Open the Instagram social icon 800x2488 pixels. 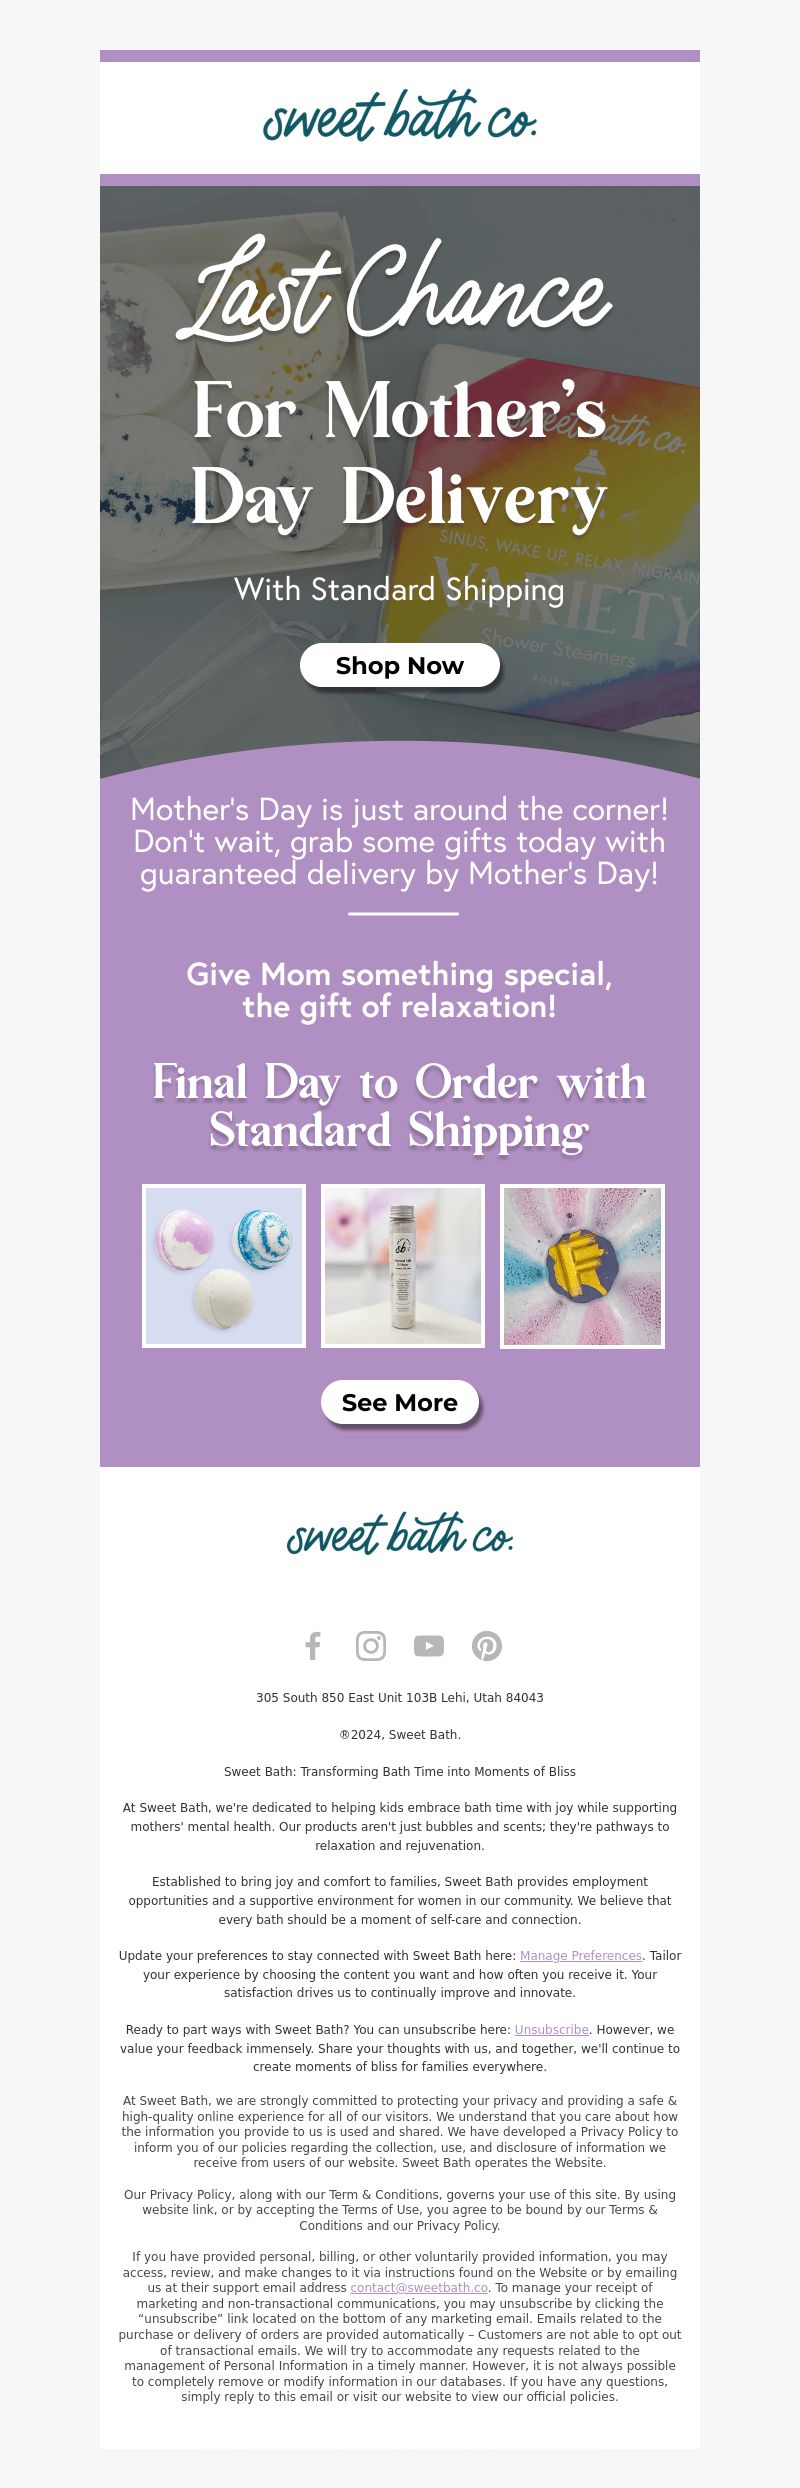(x=371, y=1646)
